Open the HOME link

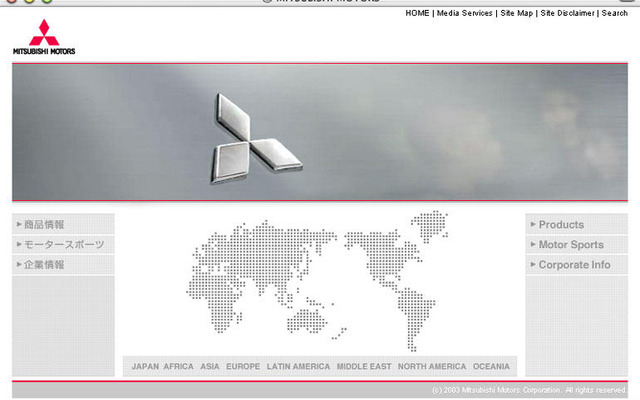coord(417,13)
